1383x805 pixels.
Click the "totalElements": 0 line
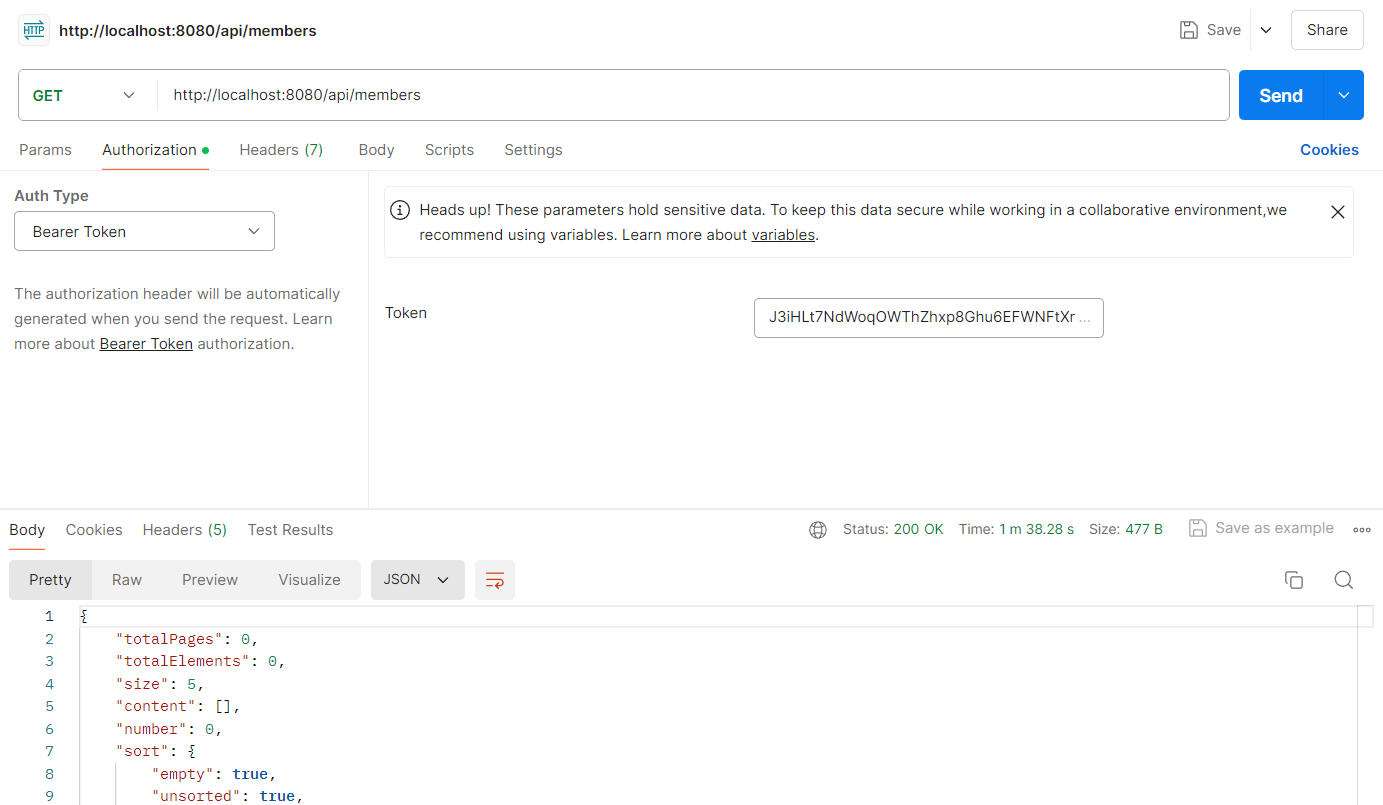coord(201,661)
